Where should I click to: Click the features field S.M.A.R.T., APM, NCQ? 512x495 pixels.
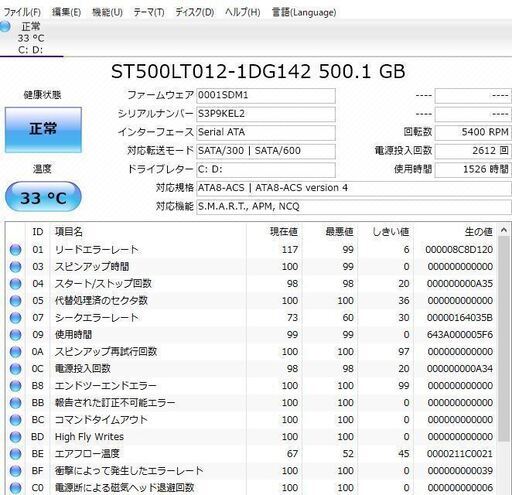354,207
